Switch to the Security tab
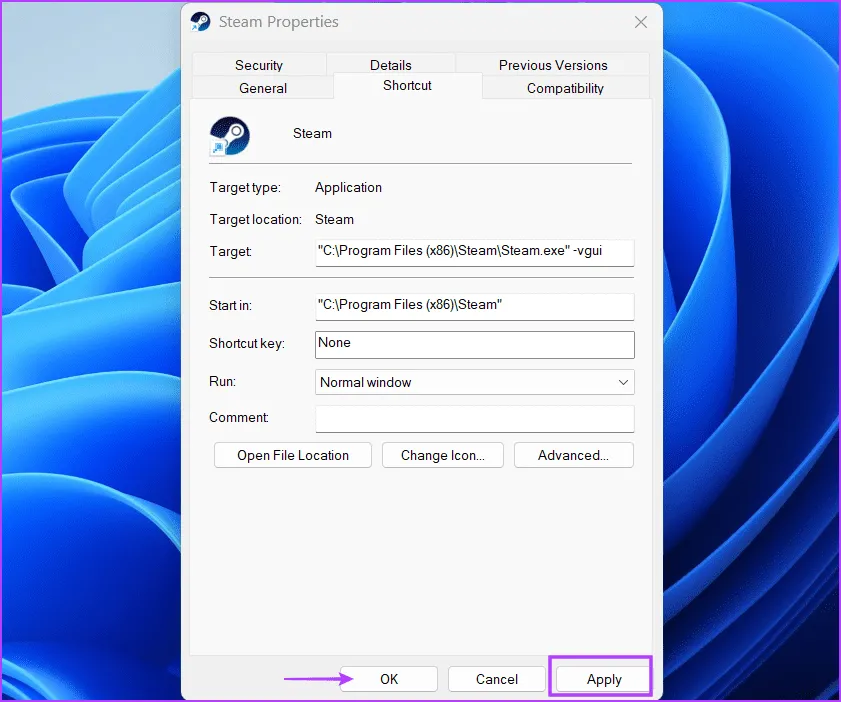841x702 pixels. pos(259,65)
